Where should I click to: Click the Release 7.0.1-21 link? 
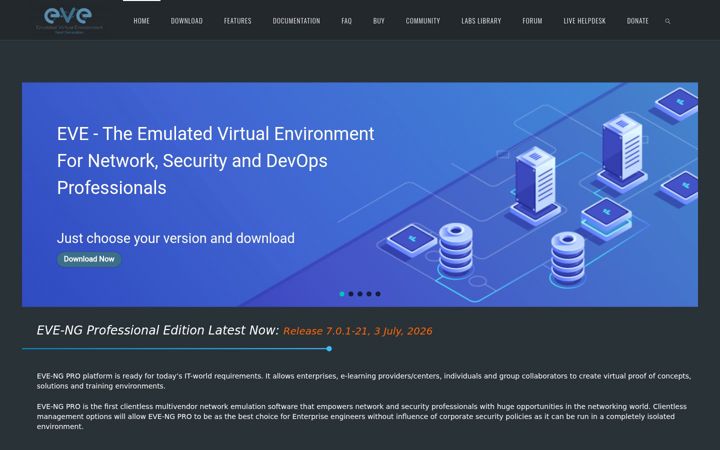[x=358, y=331]
